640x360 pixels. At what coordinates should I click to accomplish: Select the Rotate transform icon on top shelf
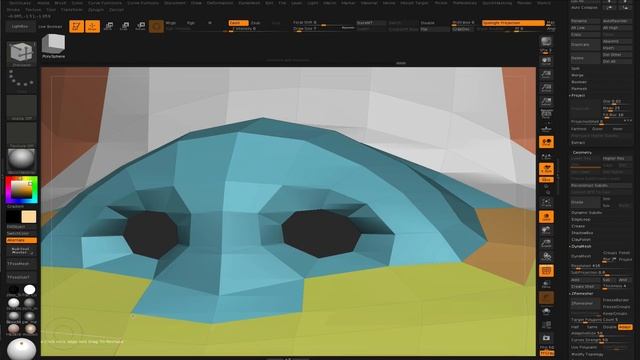140,27
